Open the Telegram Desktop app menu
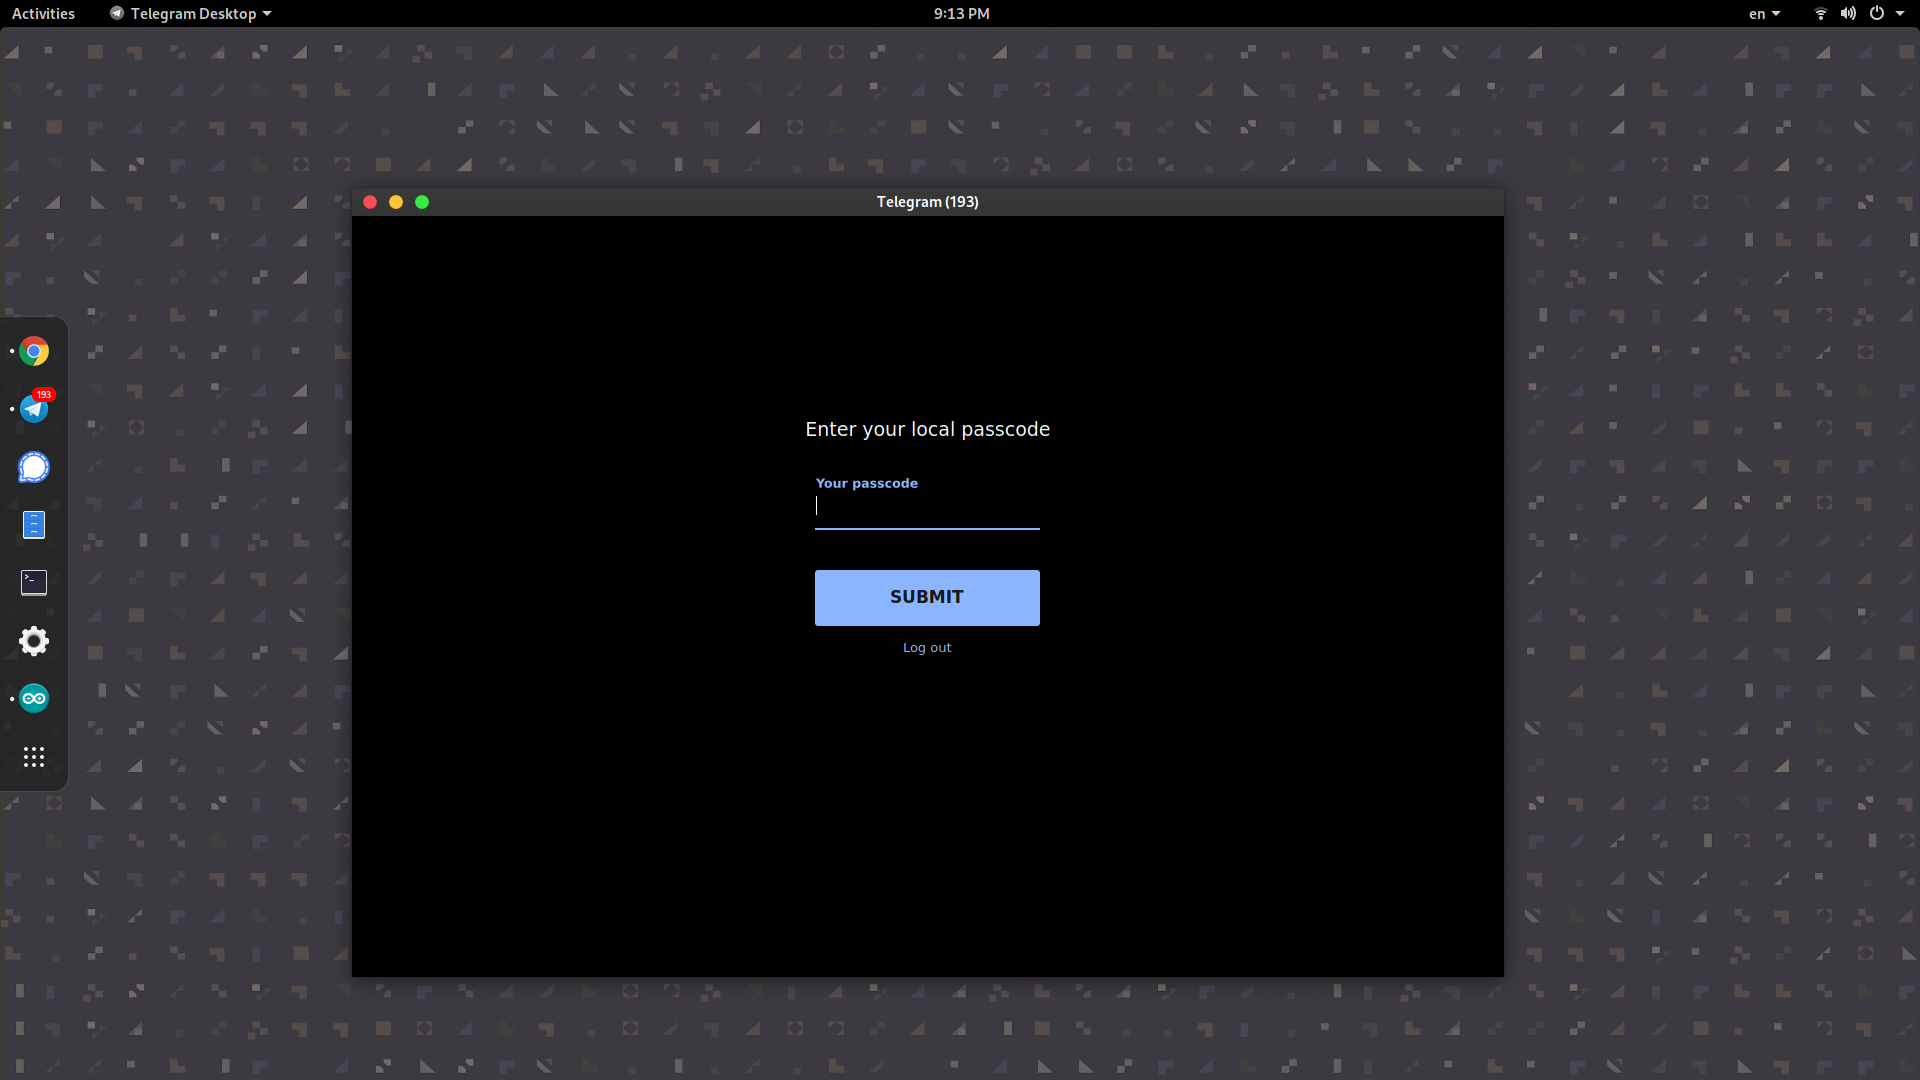The image size is (1920, 1080). (190, 14)
